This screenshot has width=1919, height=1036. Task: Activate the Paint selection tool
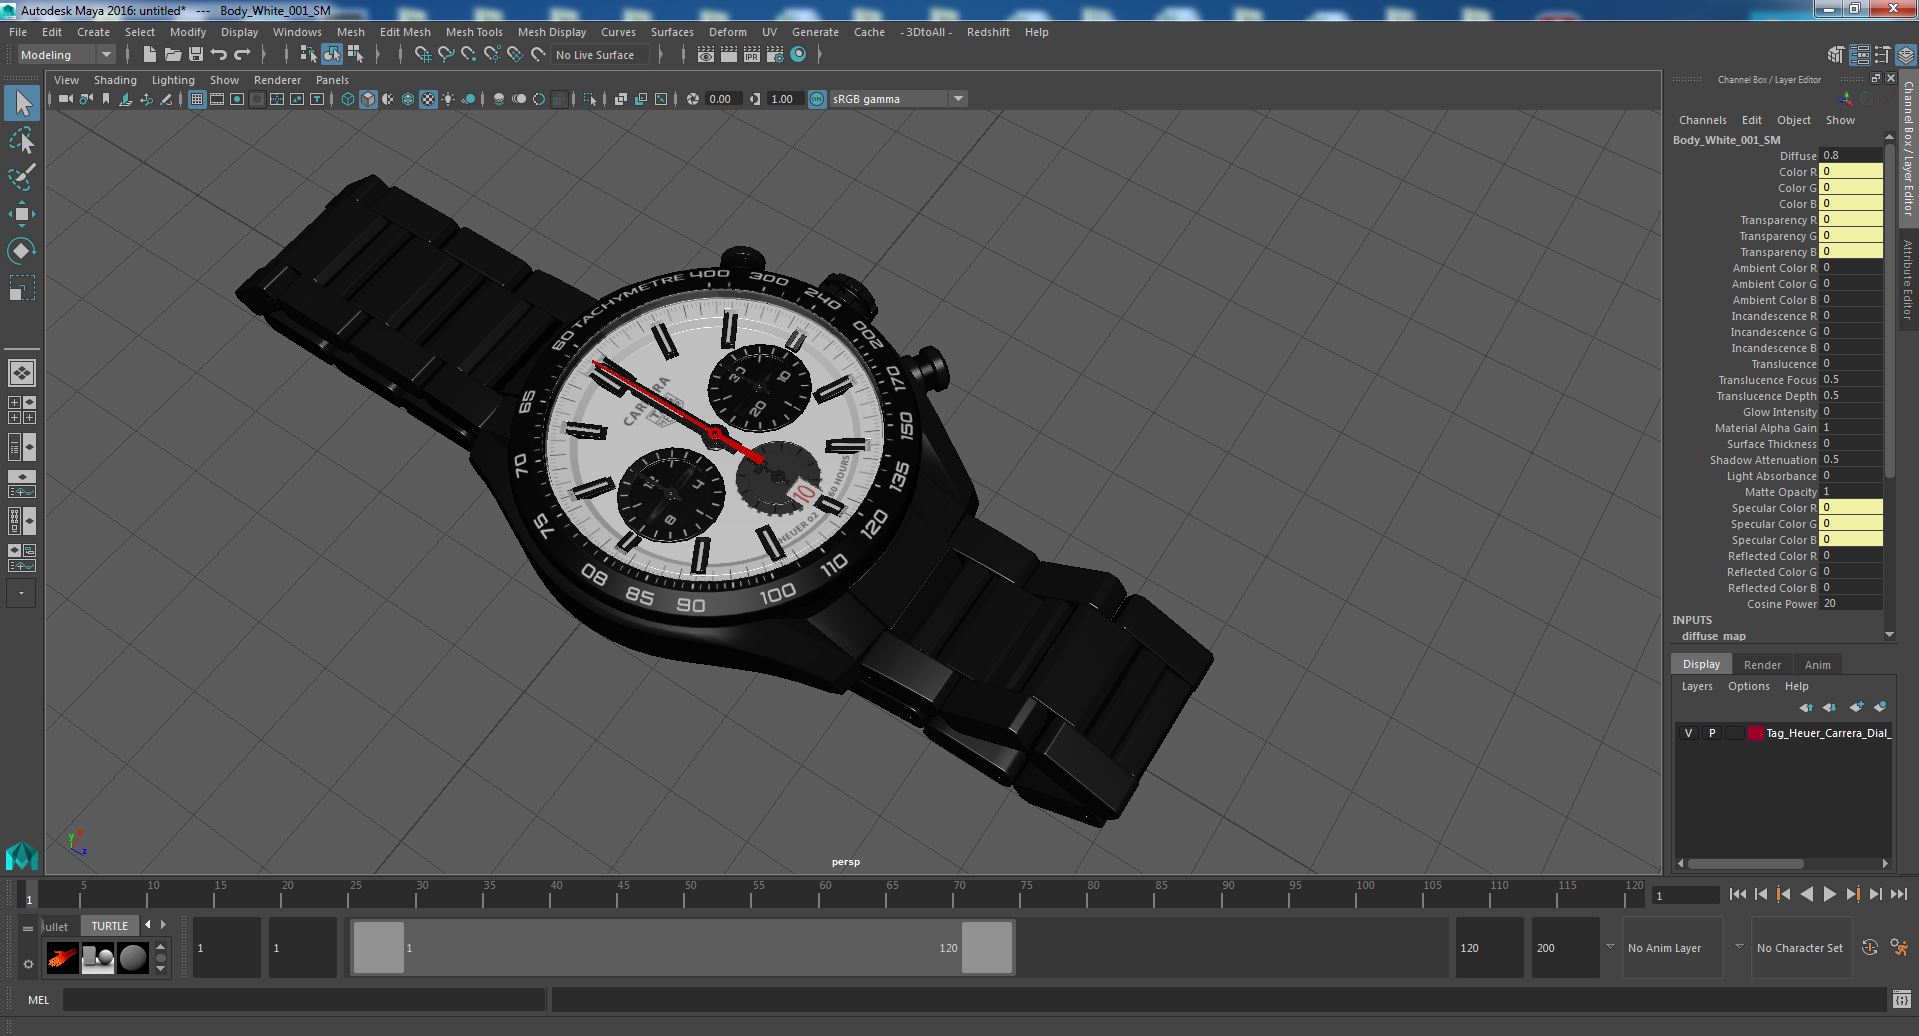[22, 178]
